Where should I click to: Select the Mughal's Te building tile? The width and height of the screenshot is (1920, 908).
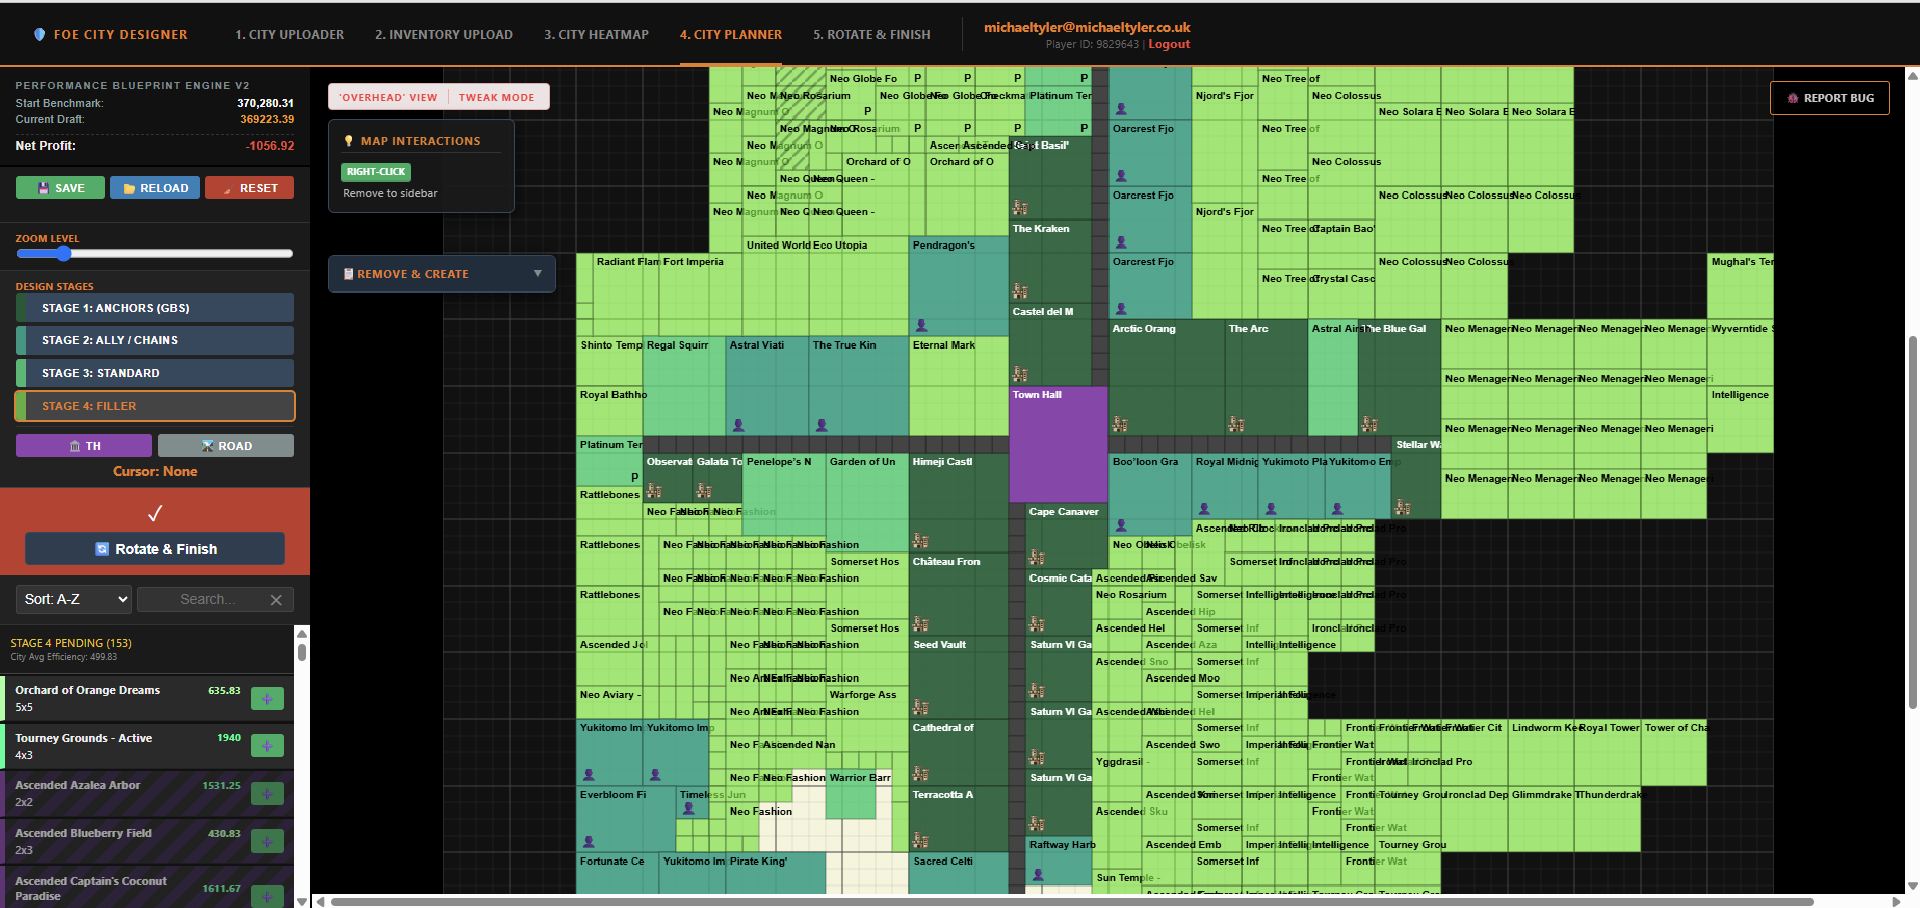point(1741,286)
